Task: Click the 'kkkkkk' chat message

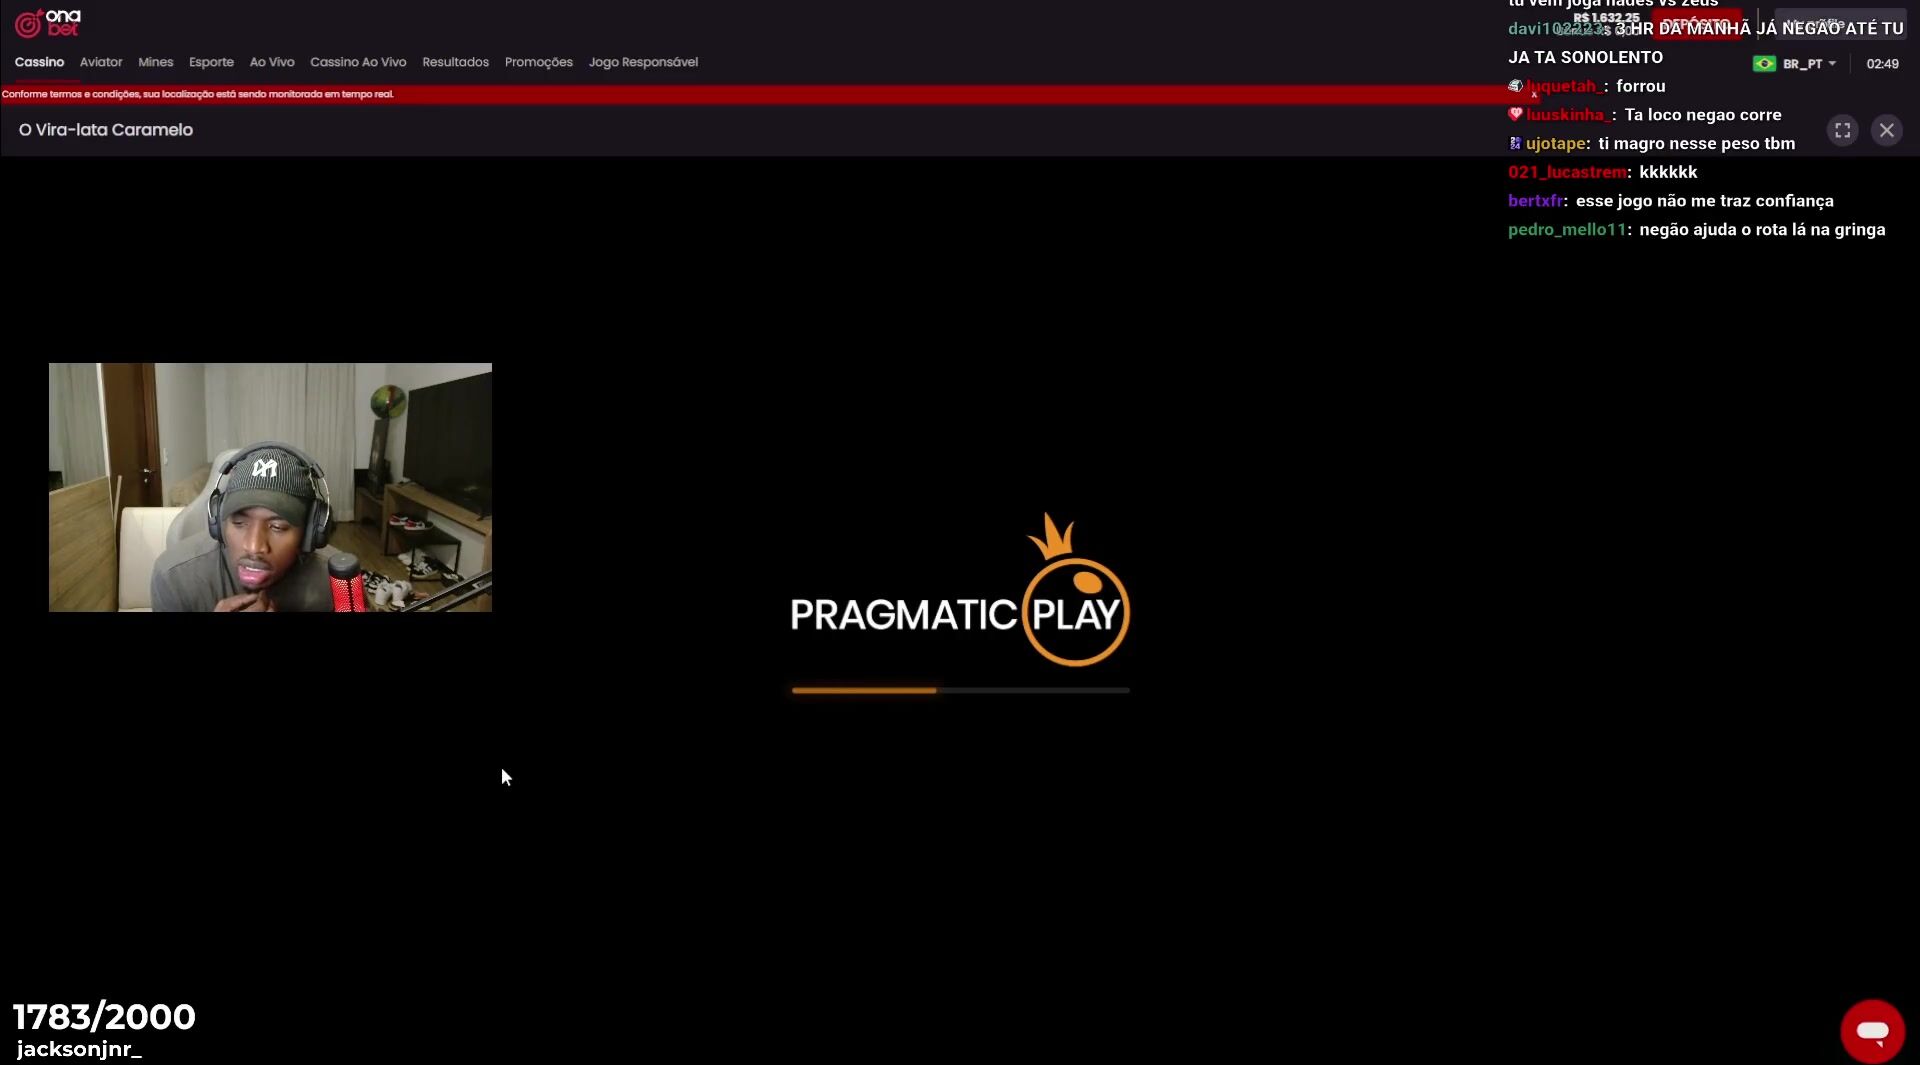Action: coord(1668,172)
